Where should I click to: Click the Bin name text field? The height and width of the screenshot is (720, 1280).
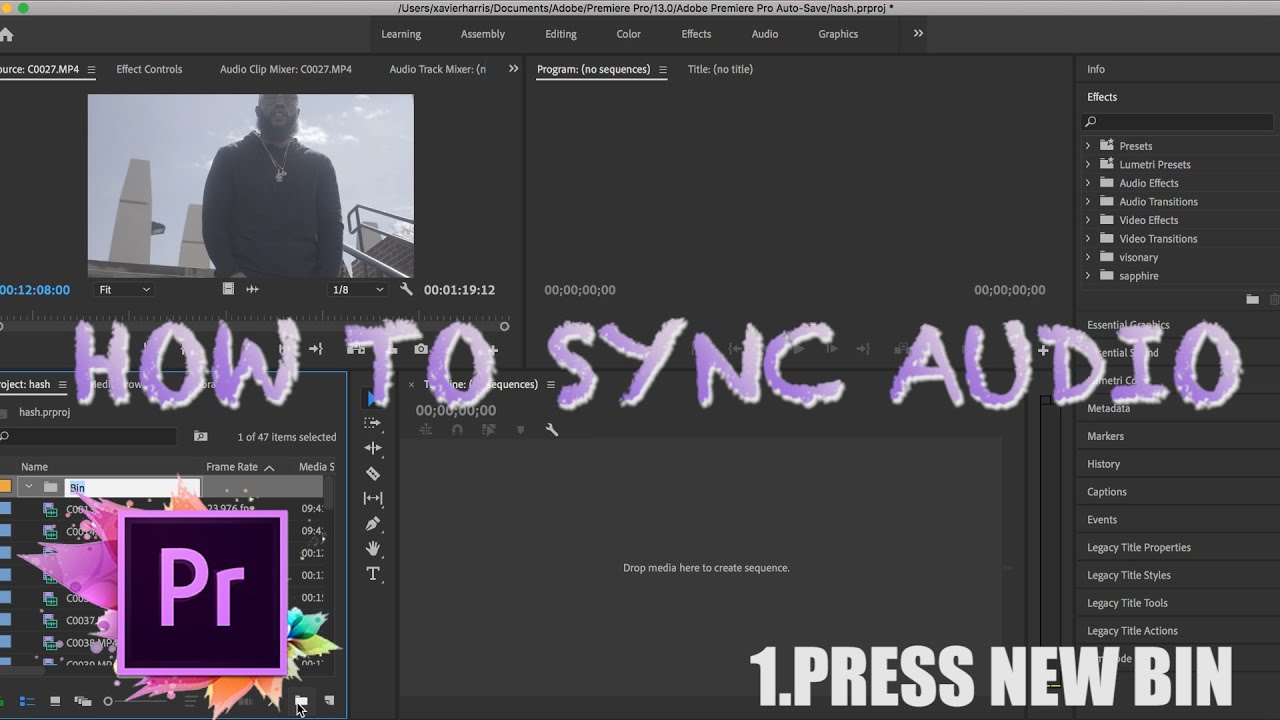[x=133, y=488]
